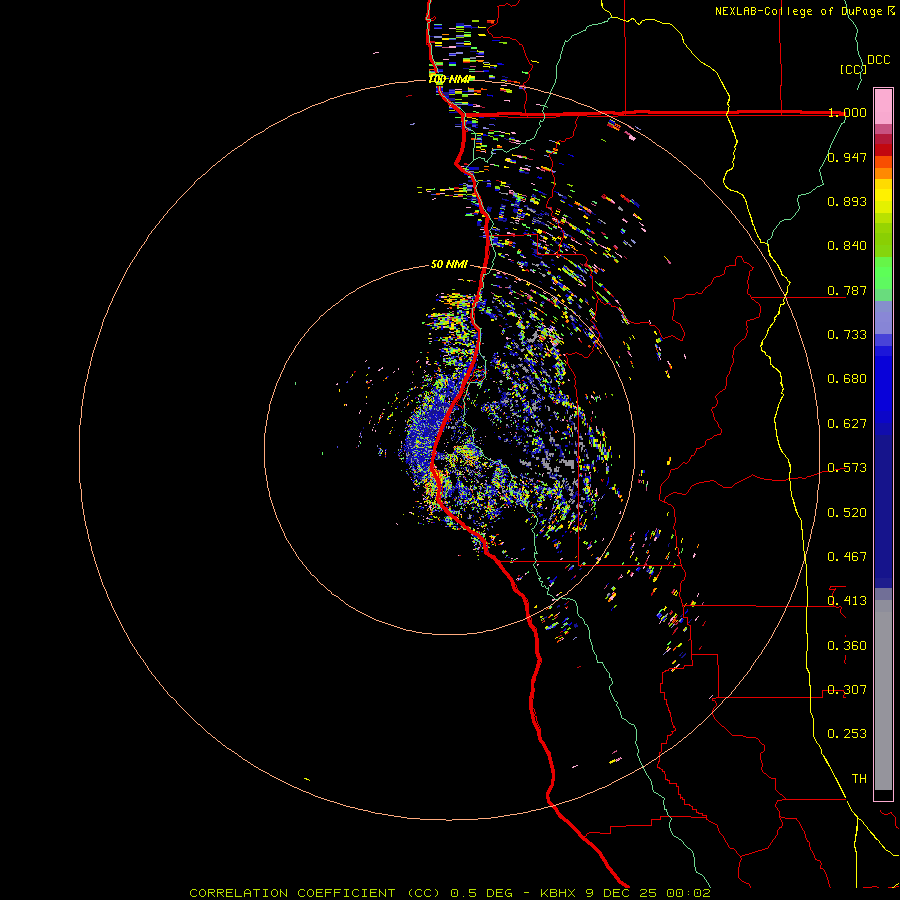The width and height of the screenshot is (900, 900).
Task: Select the 0.360 scale value
Action: [847, 646]
